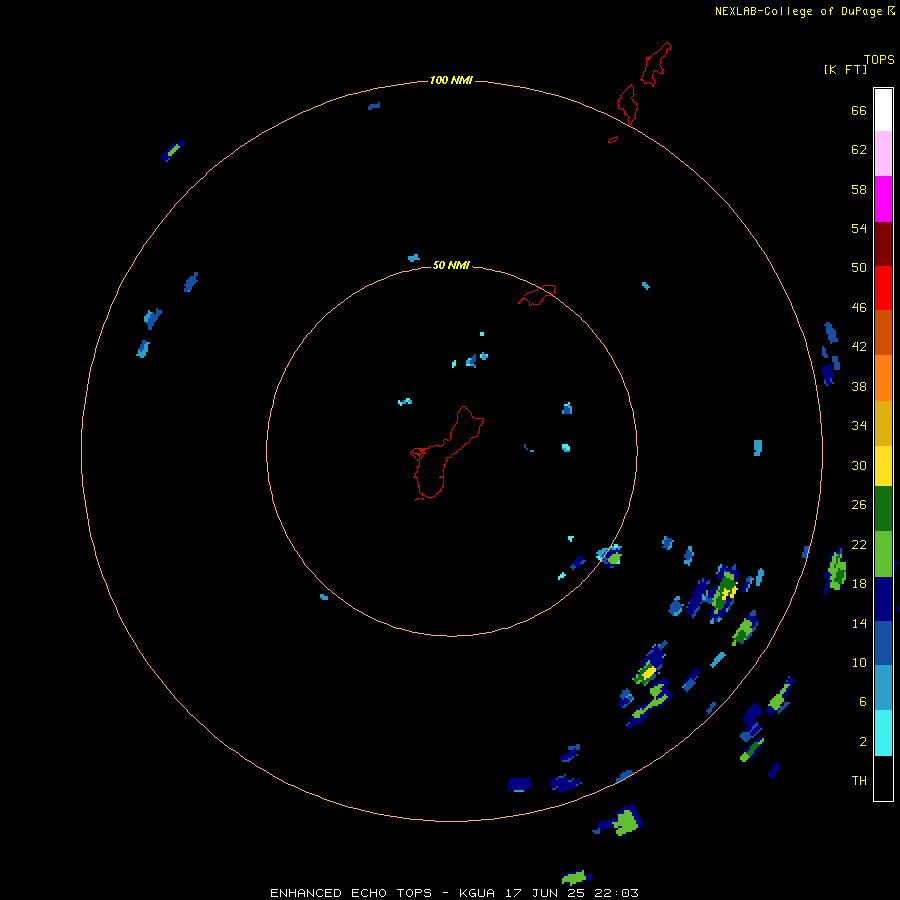Click the tiny red islet outline near 100 NMI ring
Viewport: 900px width, 900px height.
[613, 139]
